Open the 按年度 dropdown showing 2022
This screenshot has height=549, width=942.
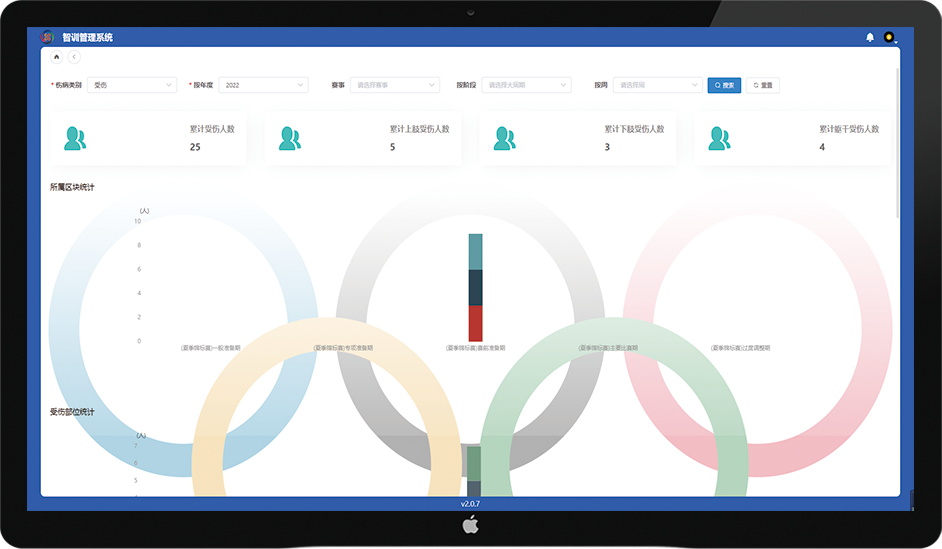[x=264, y=85]
